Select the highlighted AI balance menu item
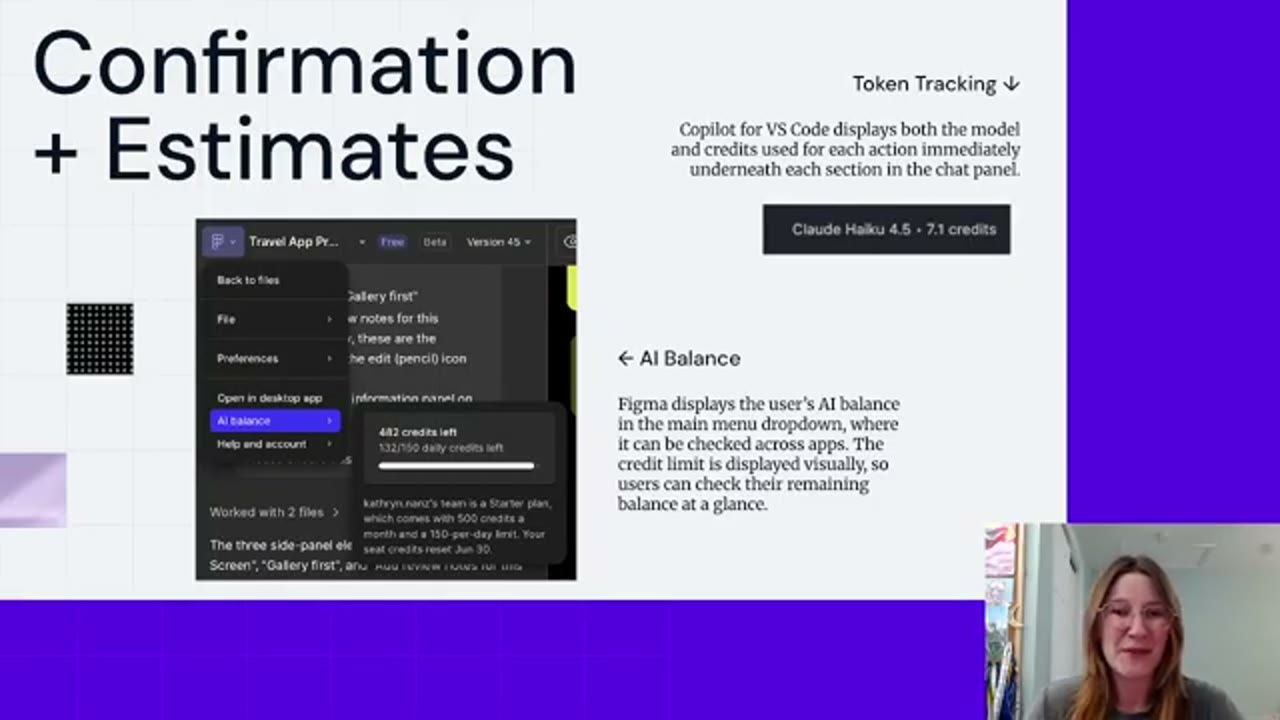The height and width of the screenshot is (720, 1280). click(275, 421)
